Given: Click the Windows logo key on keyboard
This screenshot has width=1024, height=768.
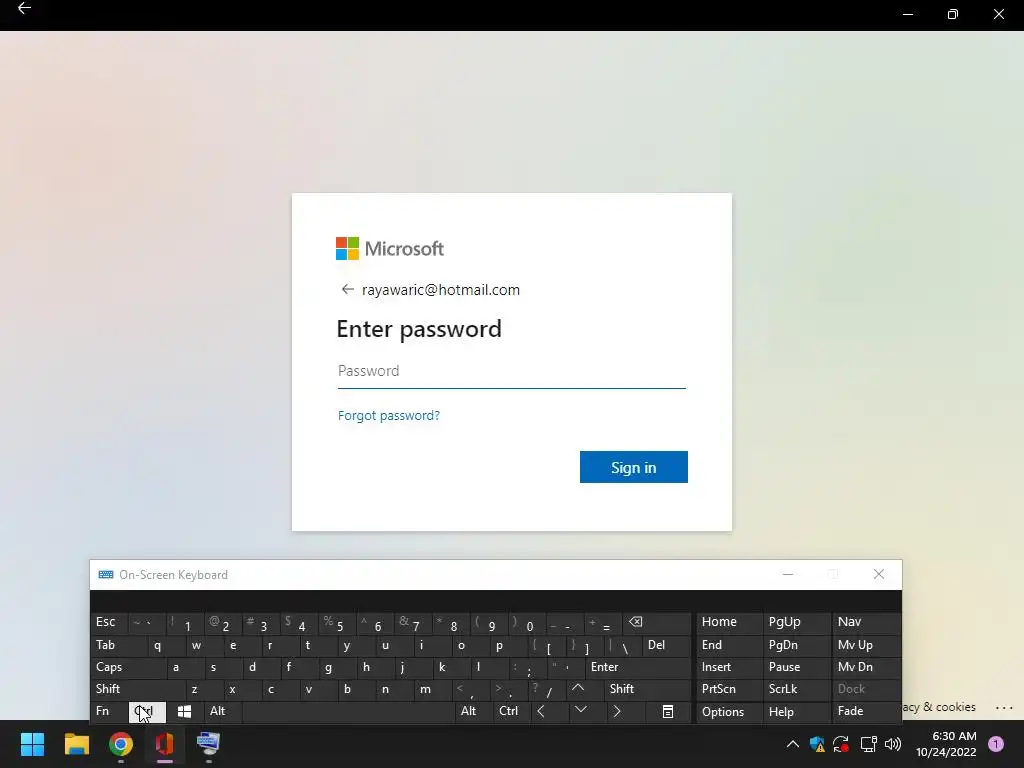Looking at the screenshot, I should [x=184, y=711].
